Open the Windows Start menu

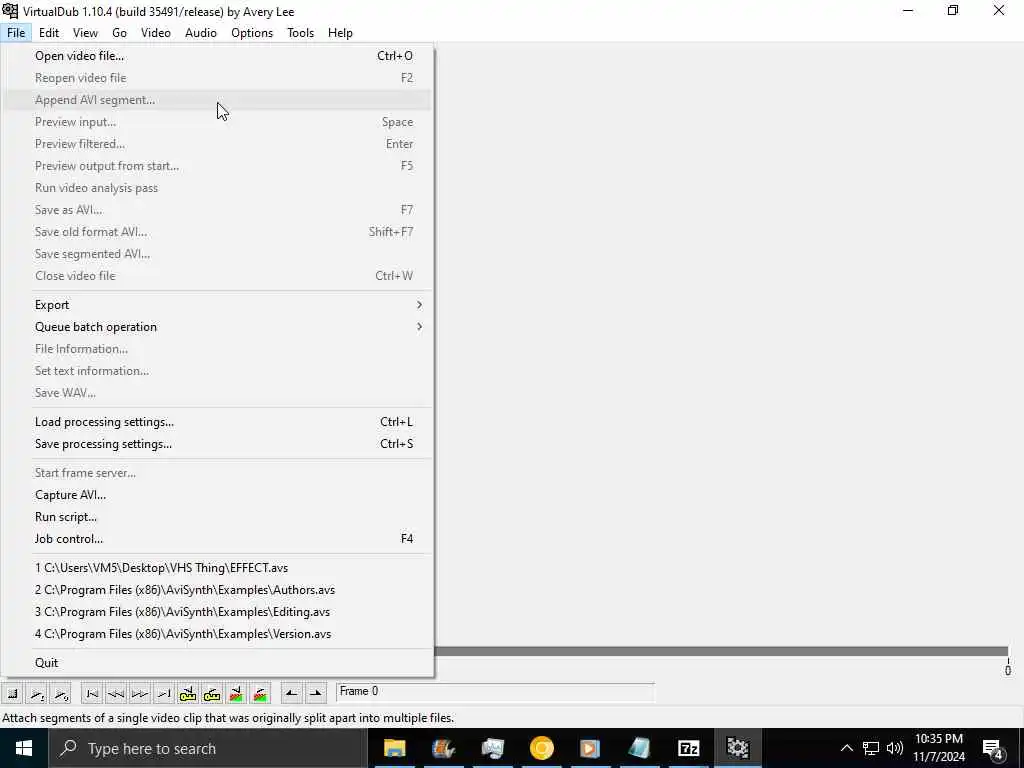pos(24,748)
